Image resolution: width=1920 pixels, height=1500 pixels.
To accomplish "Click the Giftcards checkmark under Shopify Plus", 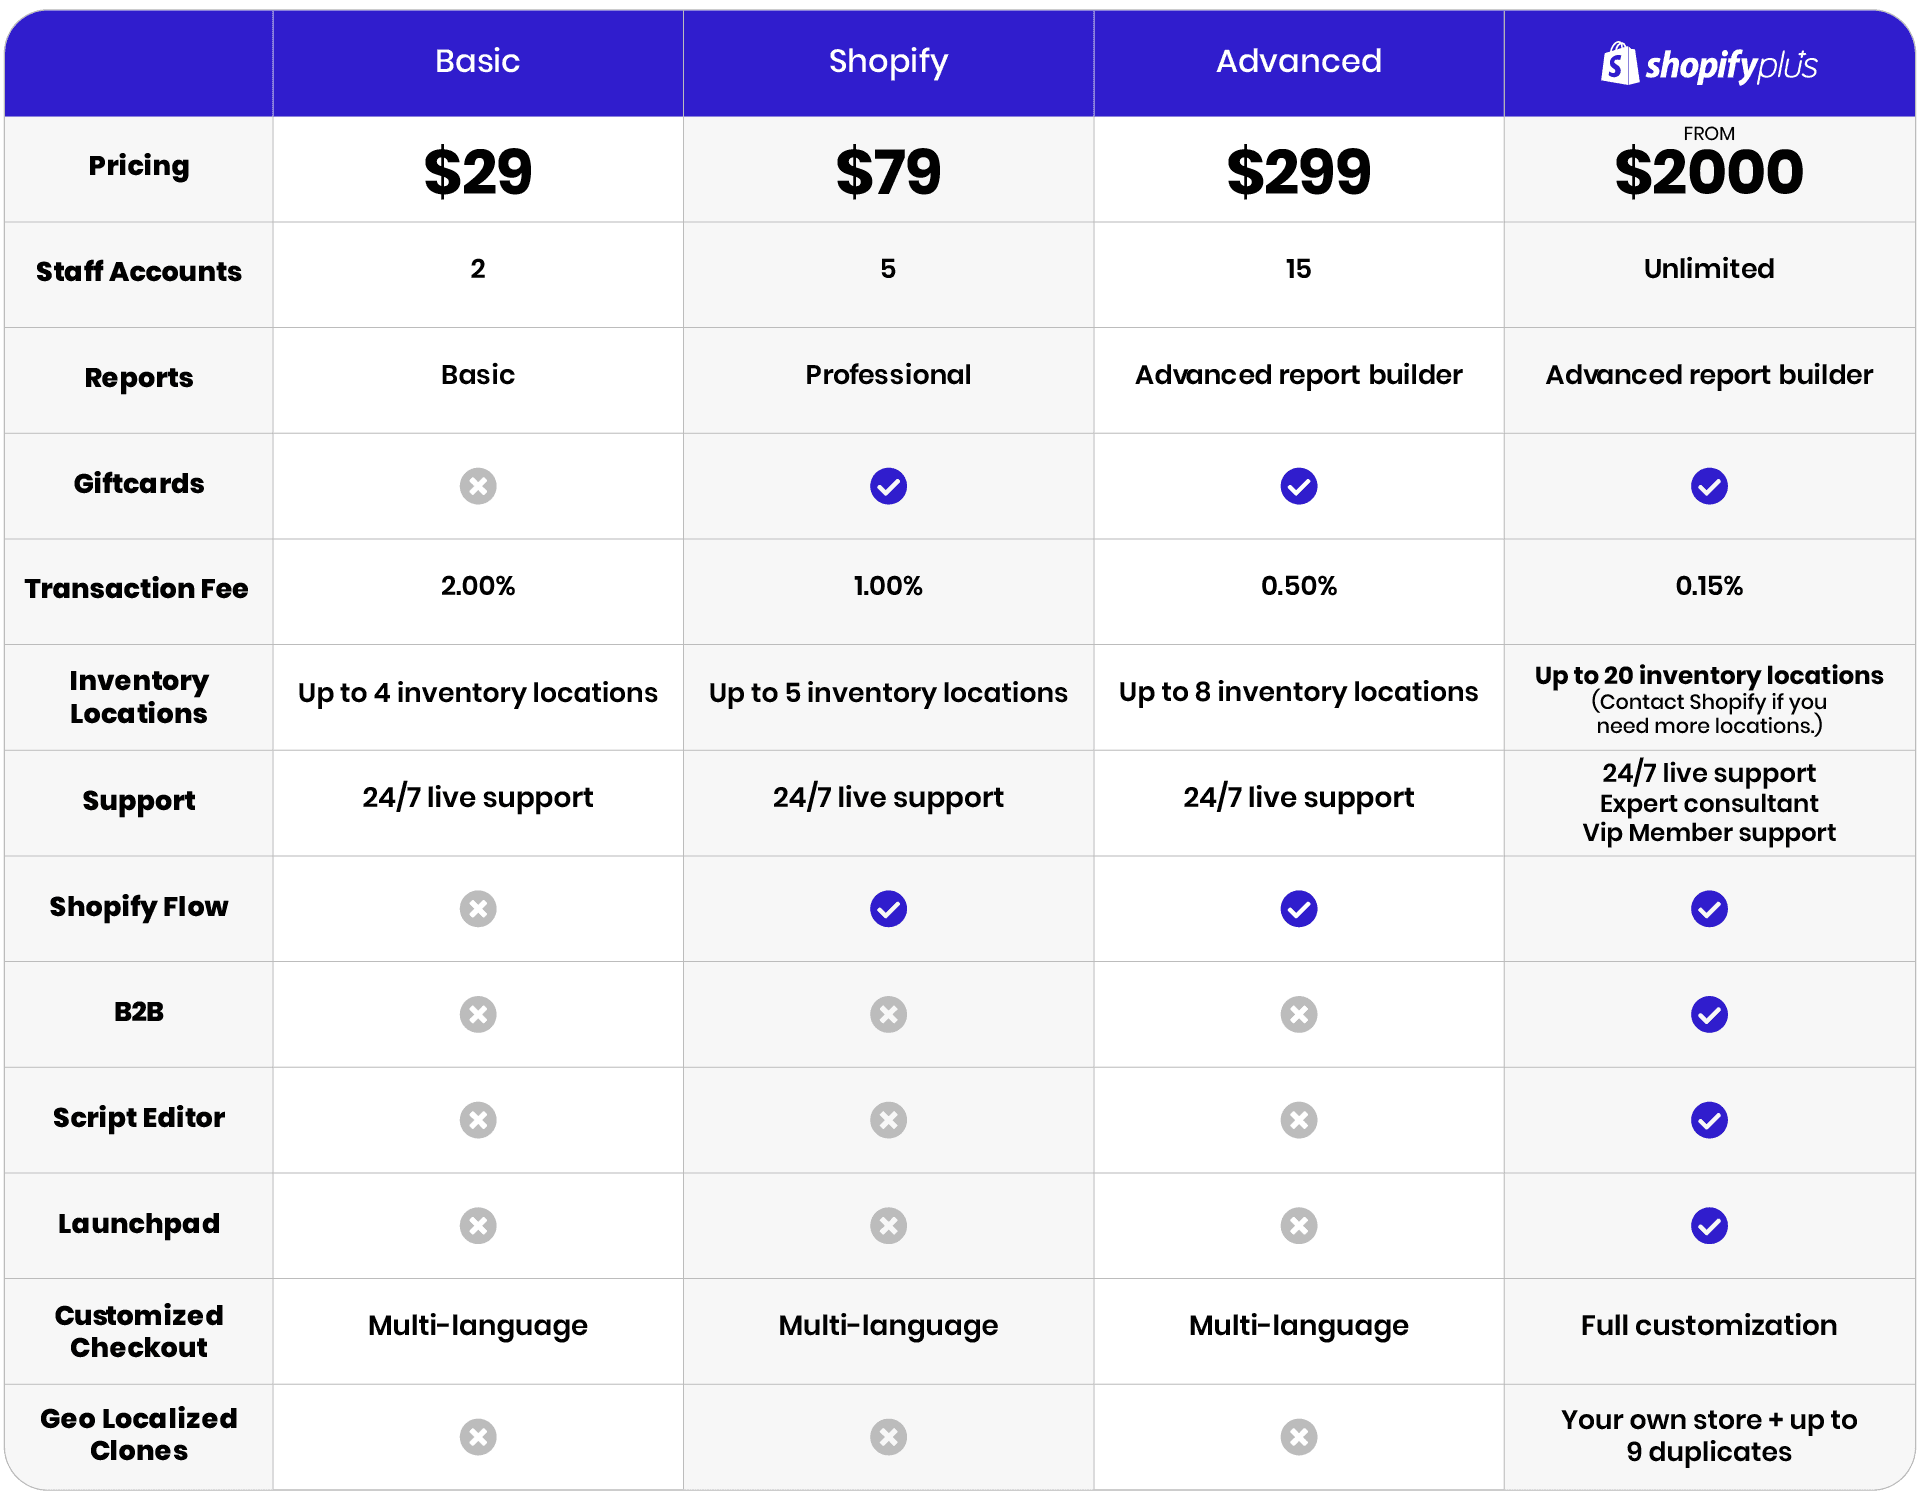I will coord(1709,486).
